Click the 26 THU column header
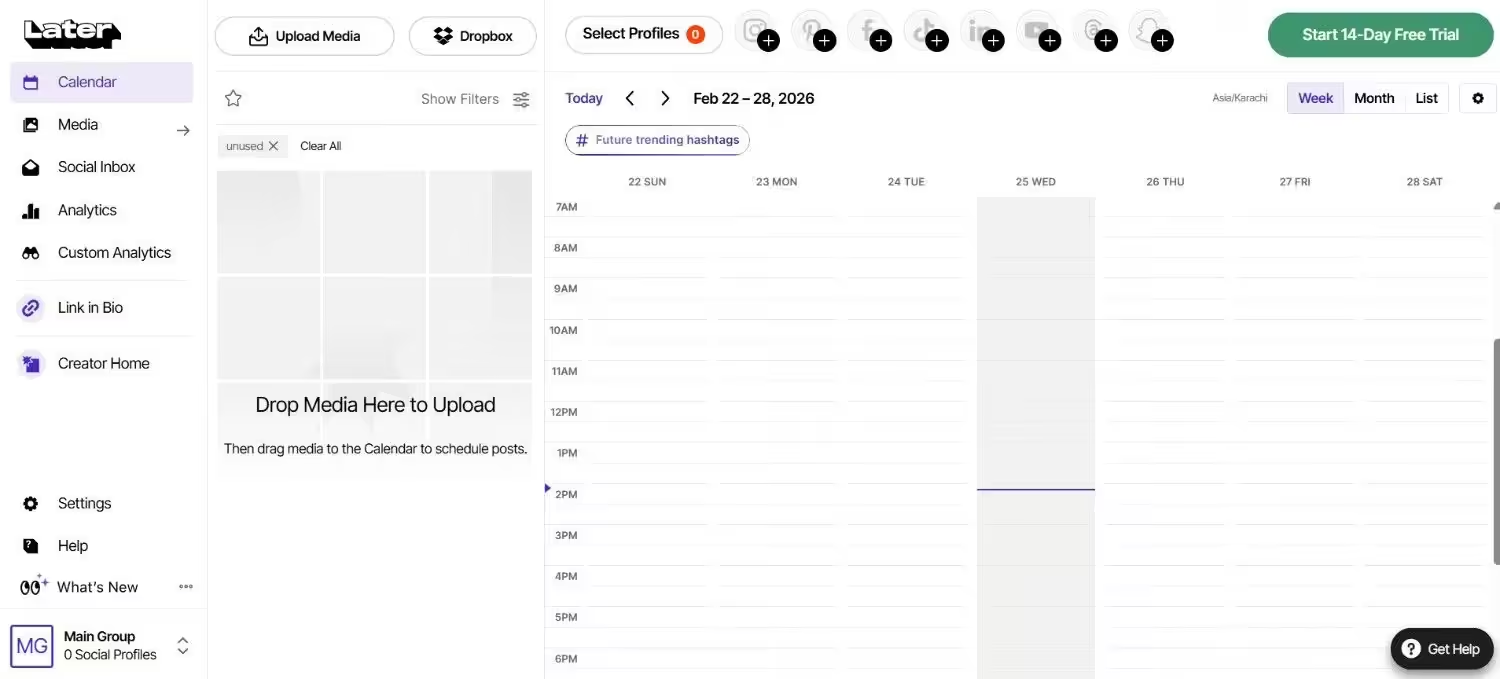 click(x=1166, y=182)
